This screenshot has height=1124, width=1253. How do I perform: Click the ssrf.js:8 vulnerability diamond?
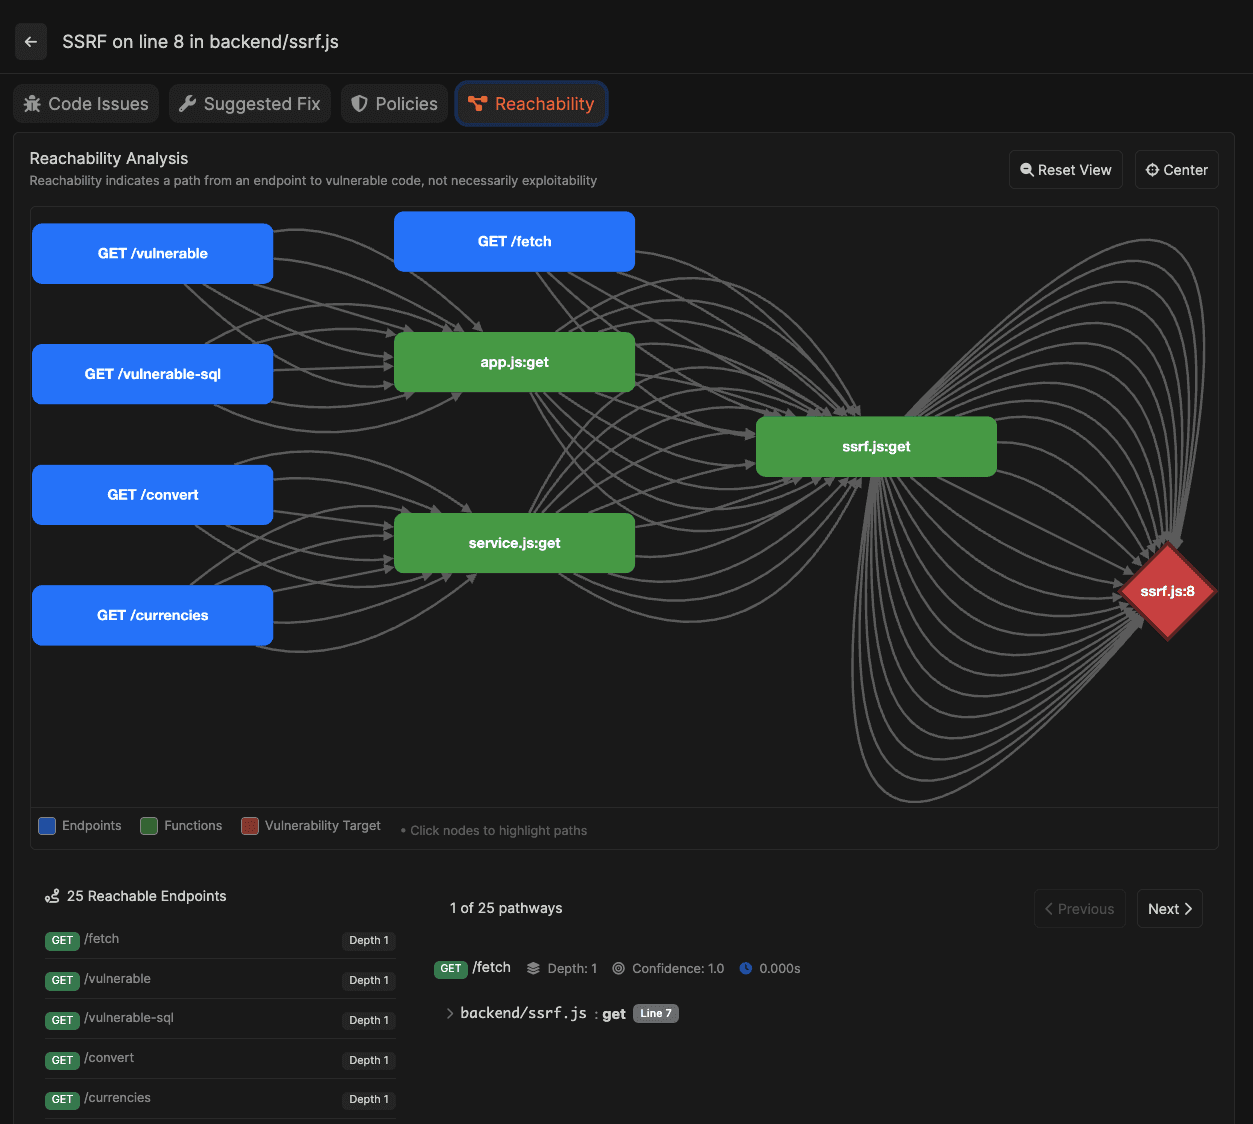[x=1167, y=591]
